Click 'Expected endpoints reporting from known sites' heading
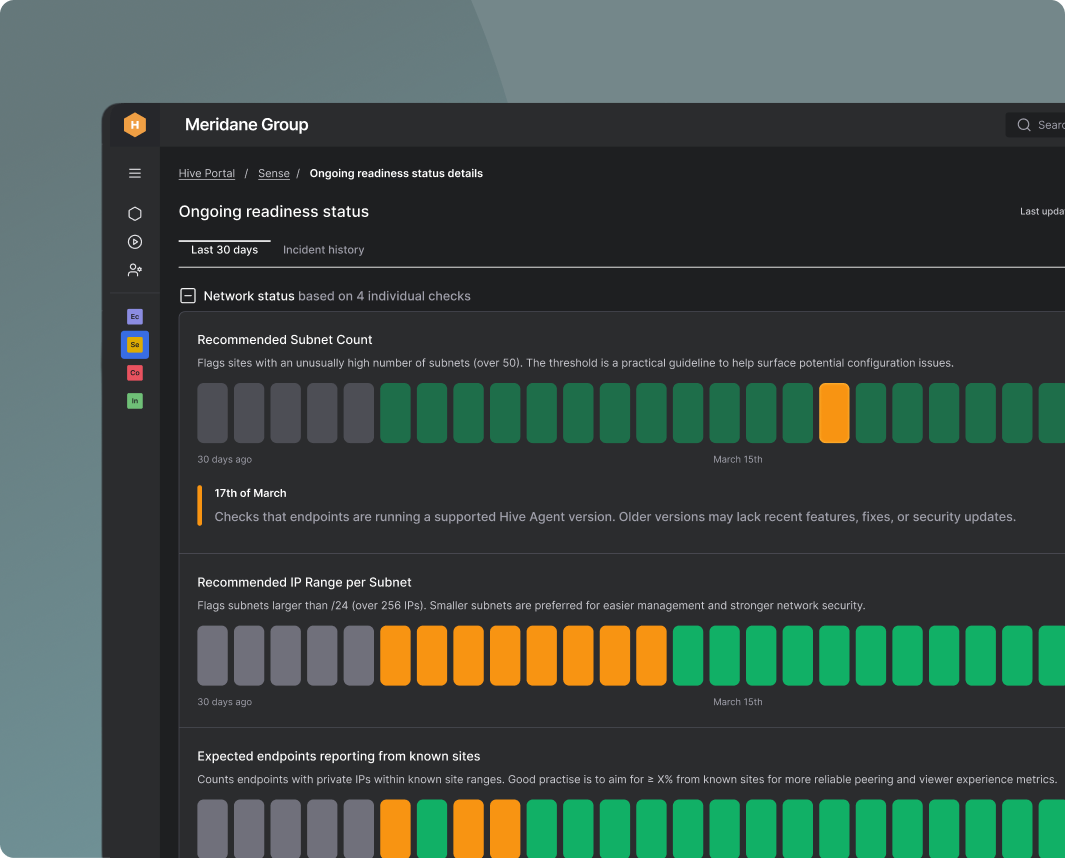Viewport: 1065px width, 858px height. coord(338,756)
